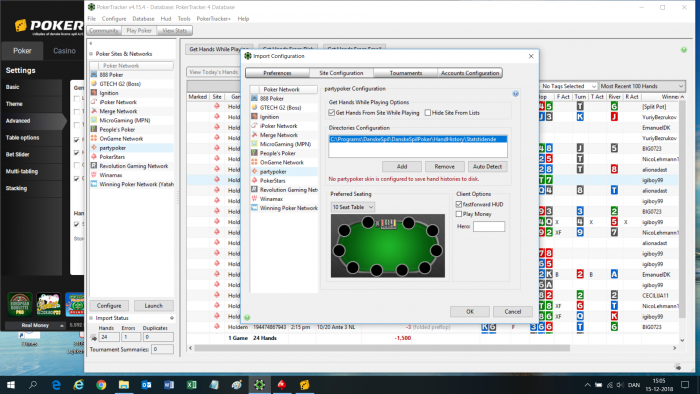This screenshot has height=394, width=700.
Task: Toggle Get Hands From Site While Playing
Action: [x=332, y=113]
